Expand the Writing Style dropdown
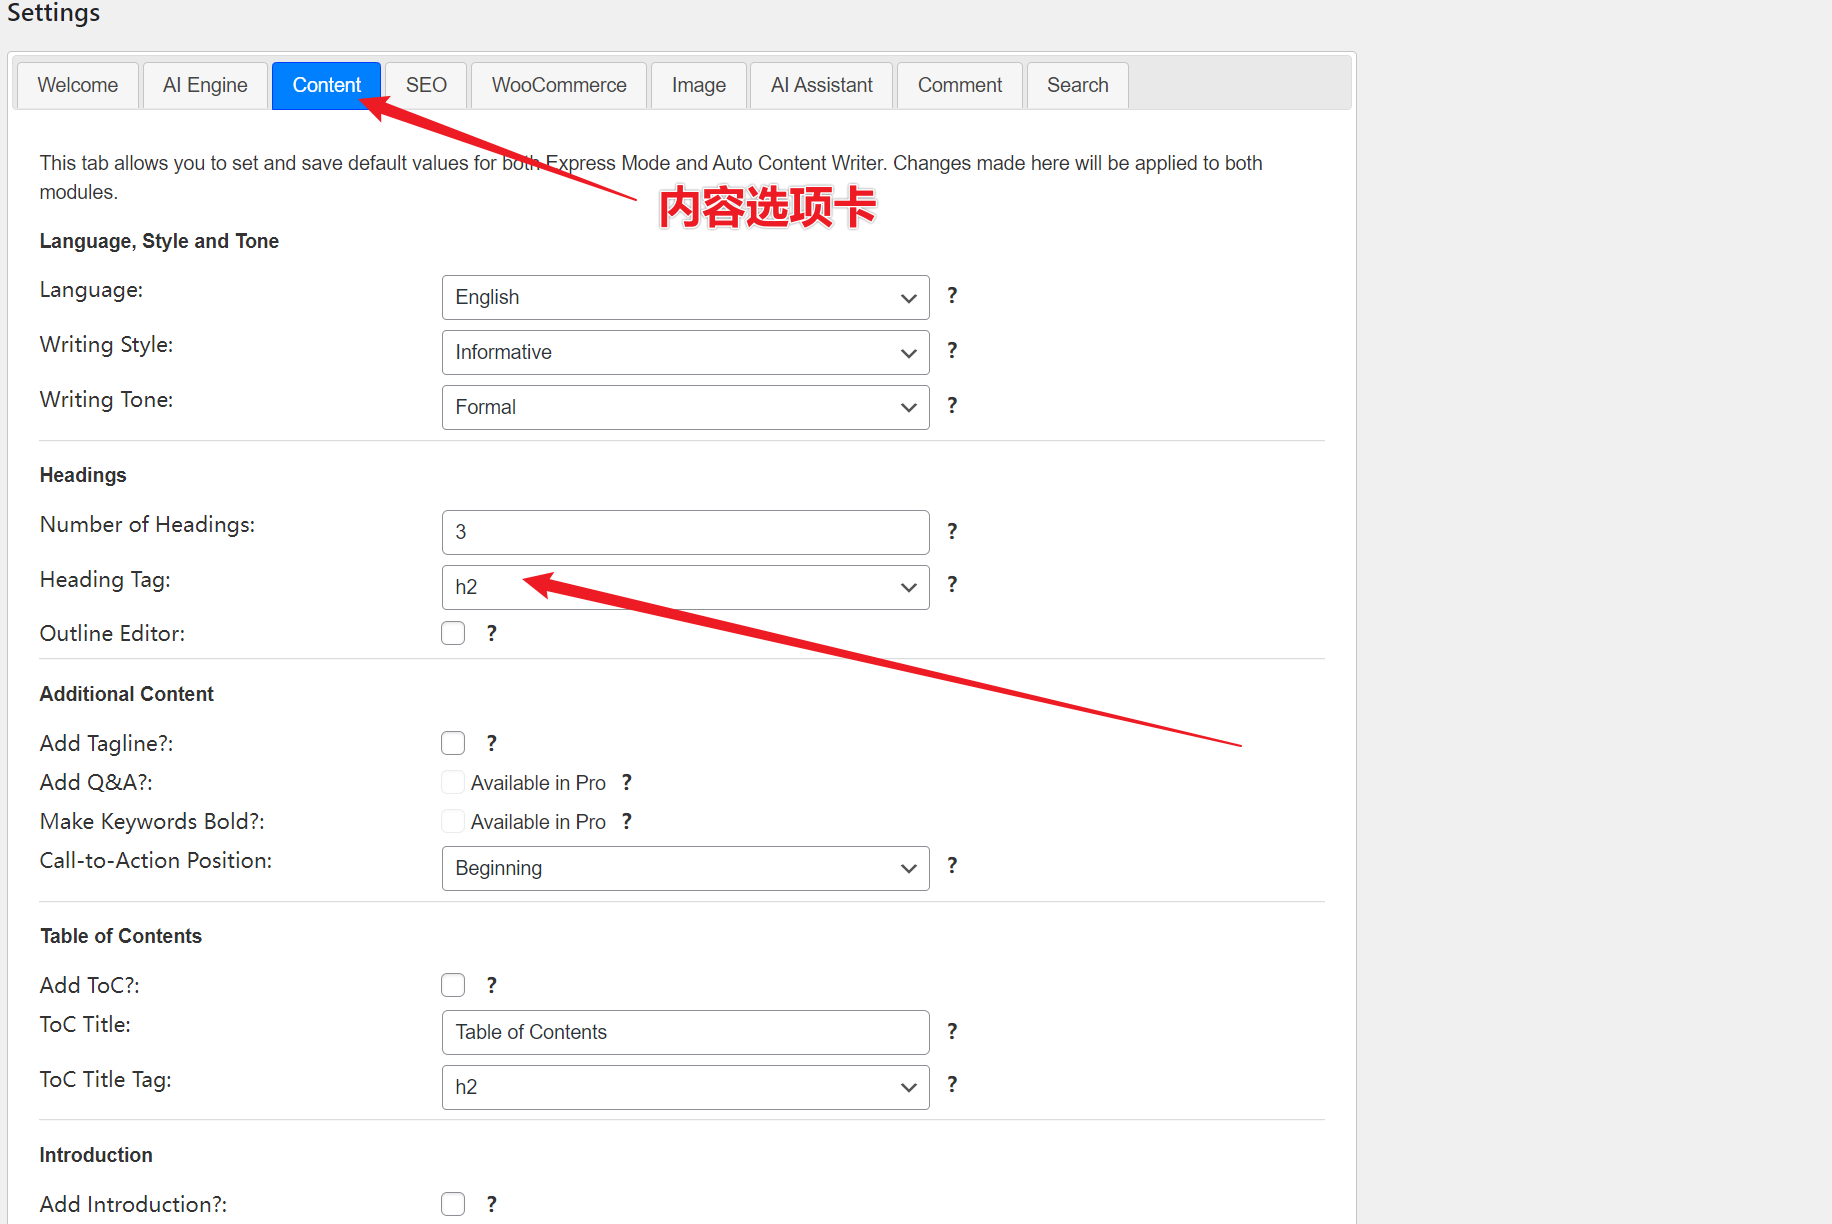 click(685, 352)
